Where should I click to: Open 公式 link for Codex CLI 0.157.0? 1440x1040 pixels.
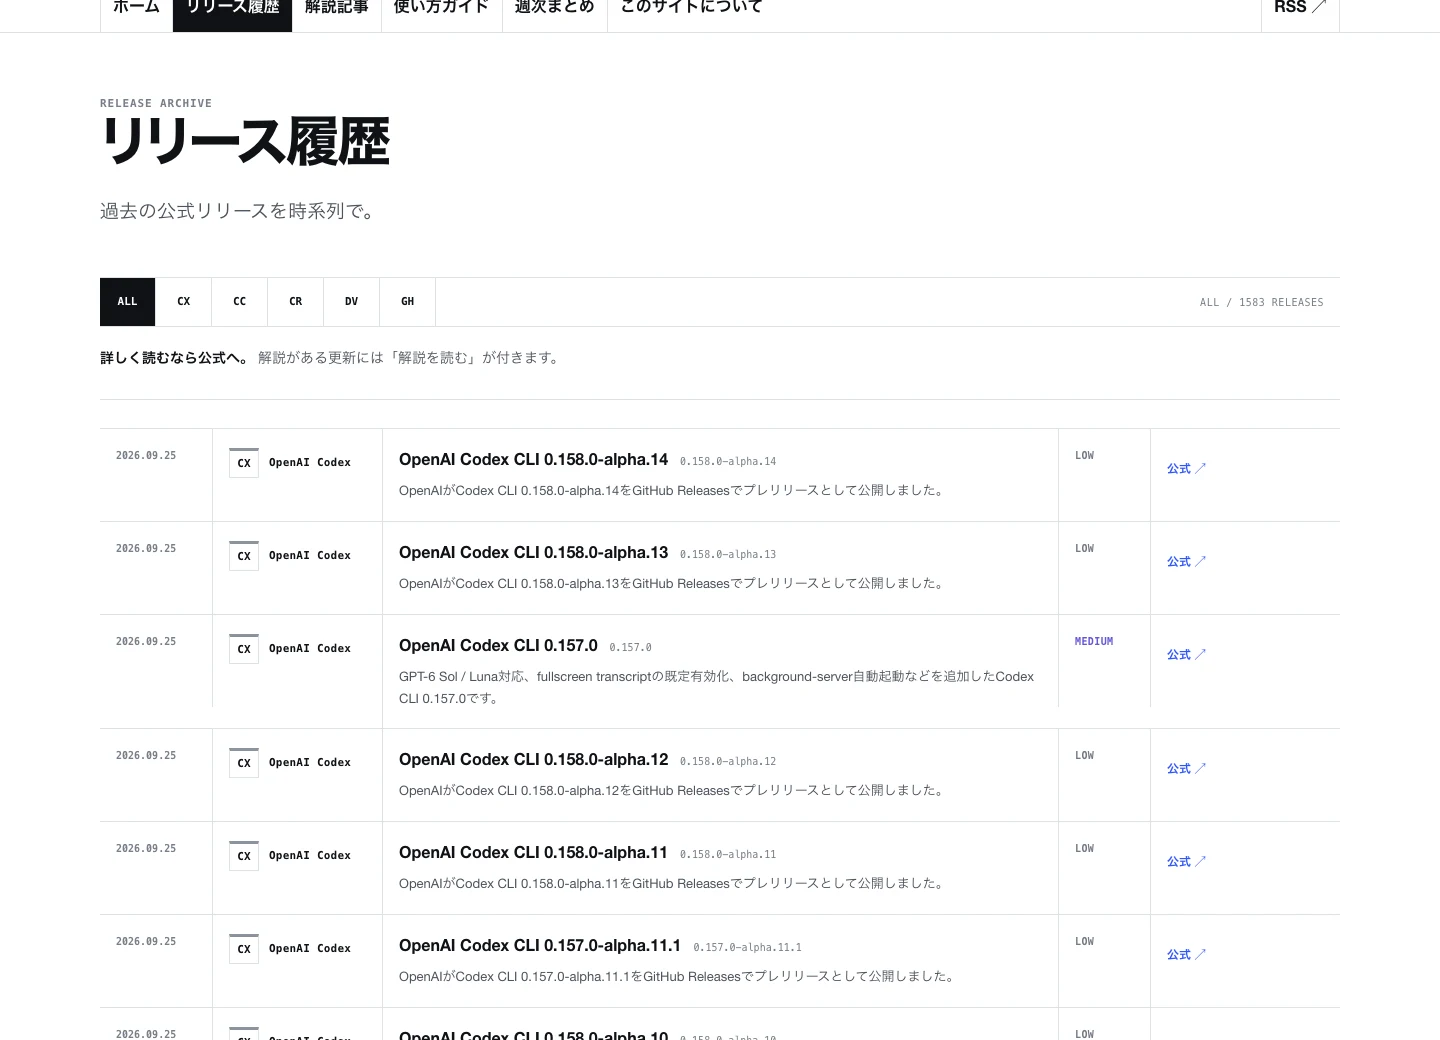click(1186, 655)
